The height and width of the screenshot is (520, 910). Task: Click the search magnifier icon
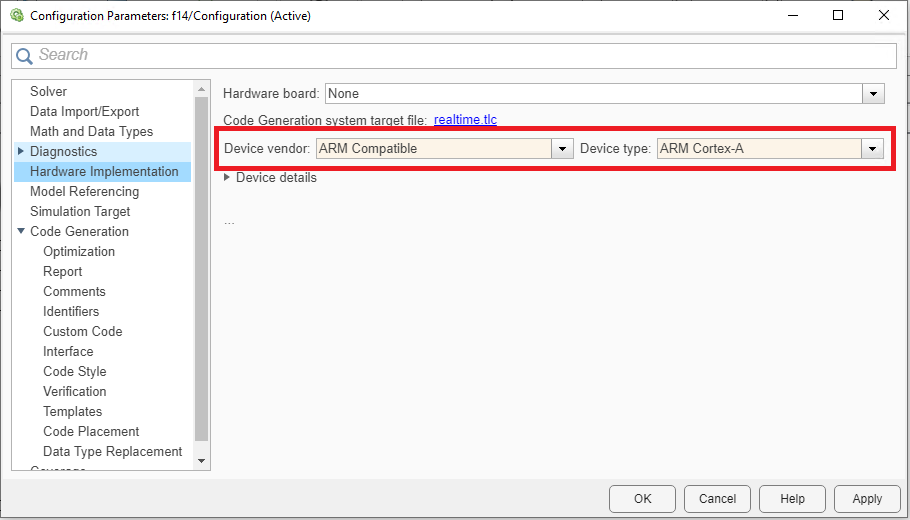point(24,56)
